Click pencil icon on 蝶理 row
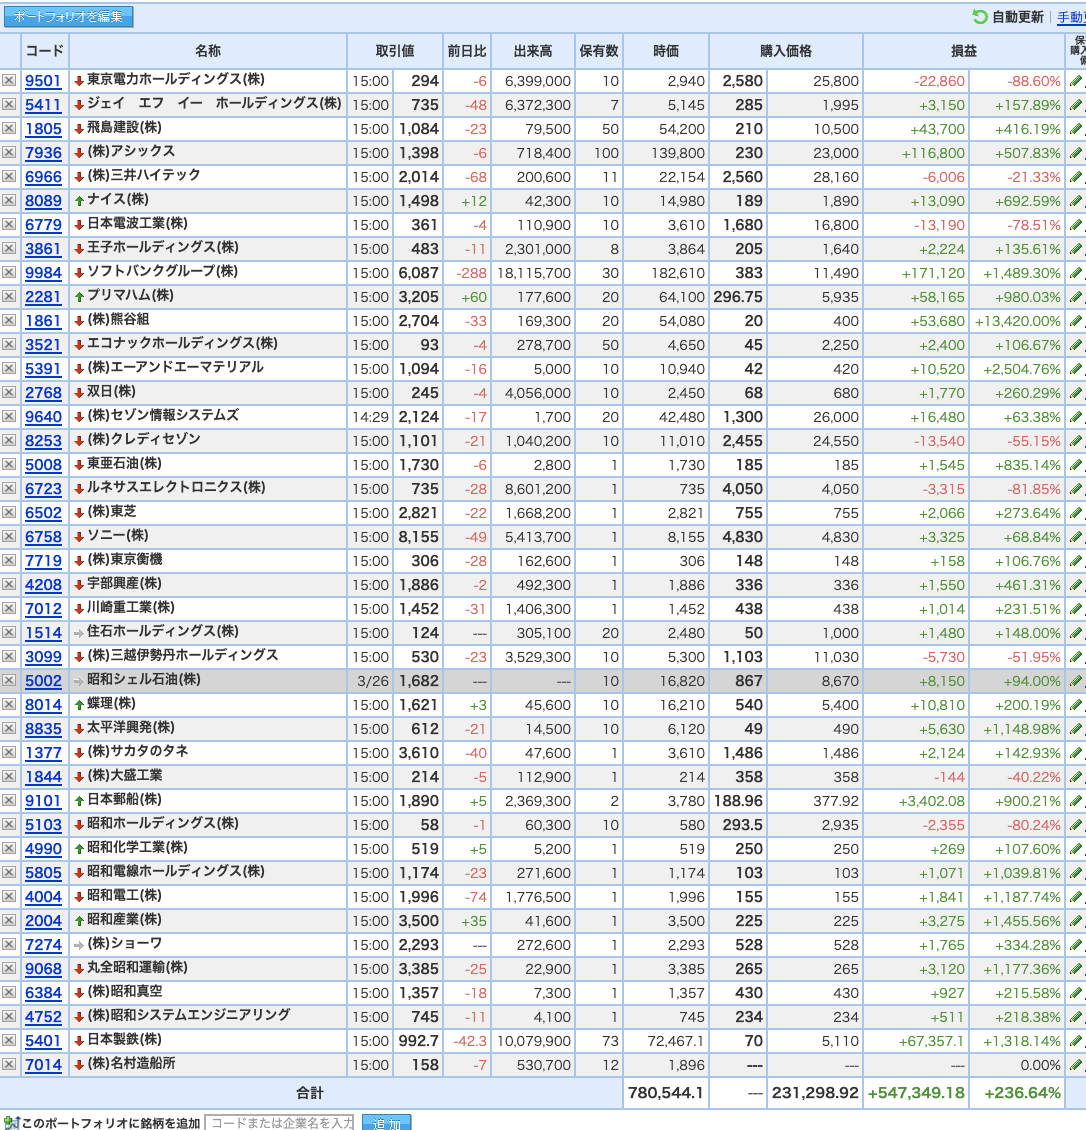The height and width of the screenshot is (1130, 1086). 1076,705
